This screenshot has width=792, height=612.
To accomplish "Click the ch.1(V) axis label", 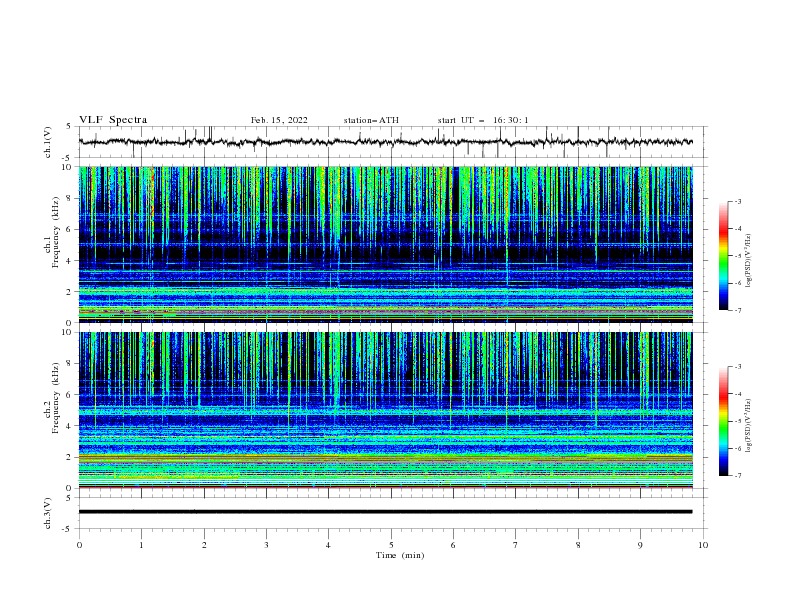I will 48,142.
